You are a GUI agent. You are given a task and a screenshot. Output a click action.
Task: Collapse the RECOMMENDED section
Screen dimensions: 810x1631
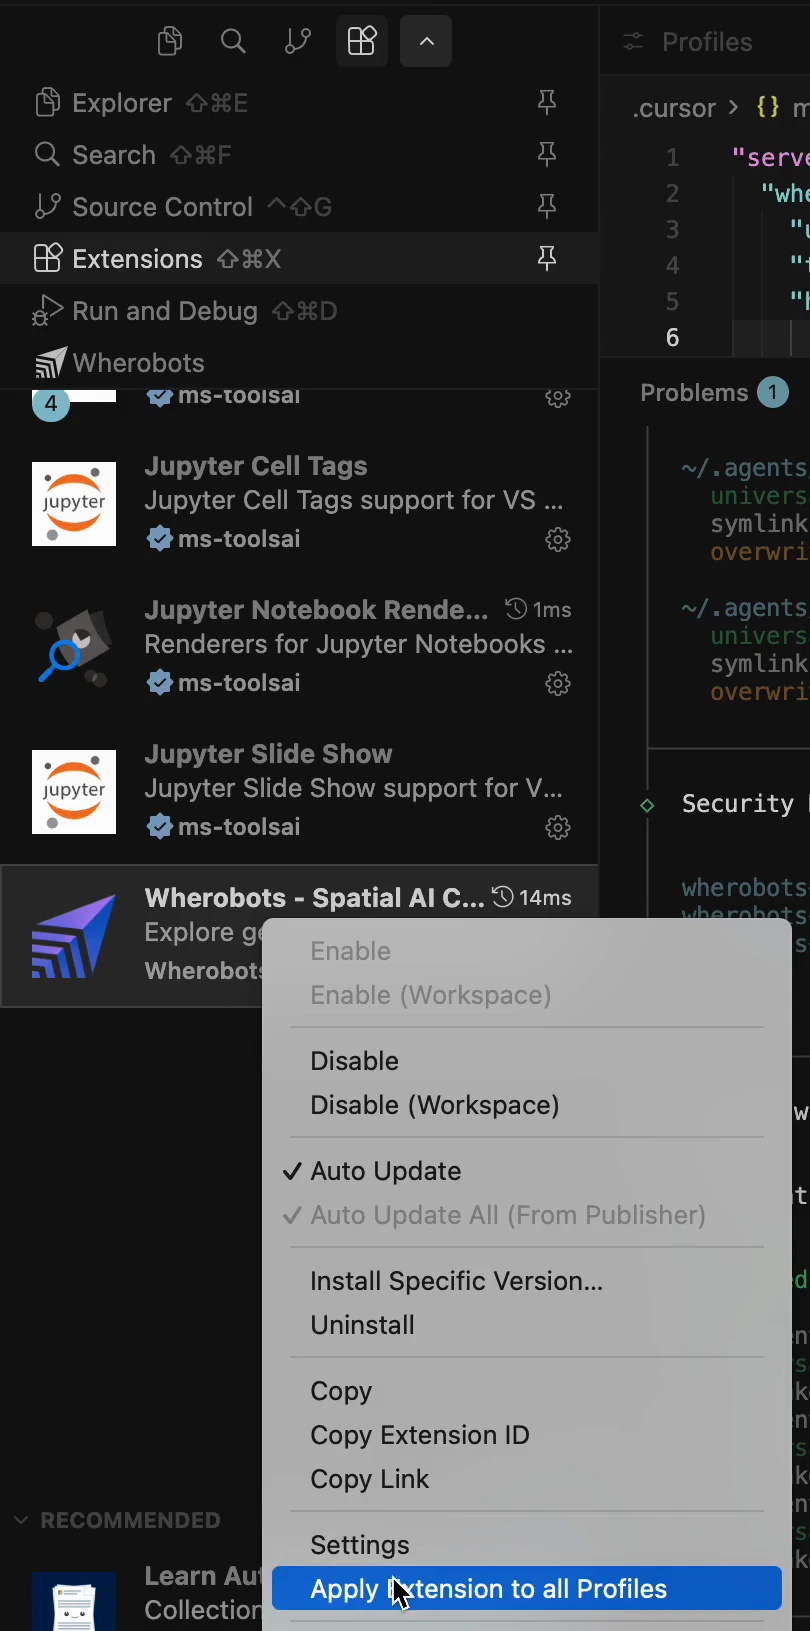pyautogui.click(x=22, y=1520)
